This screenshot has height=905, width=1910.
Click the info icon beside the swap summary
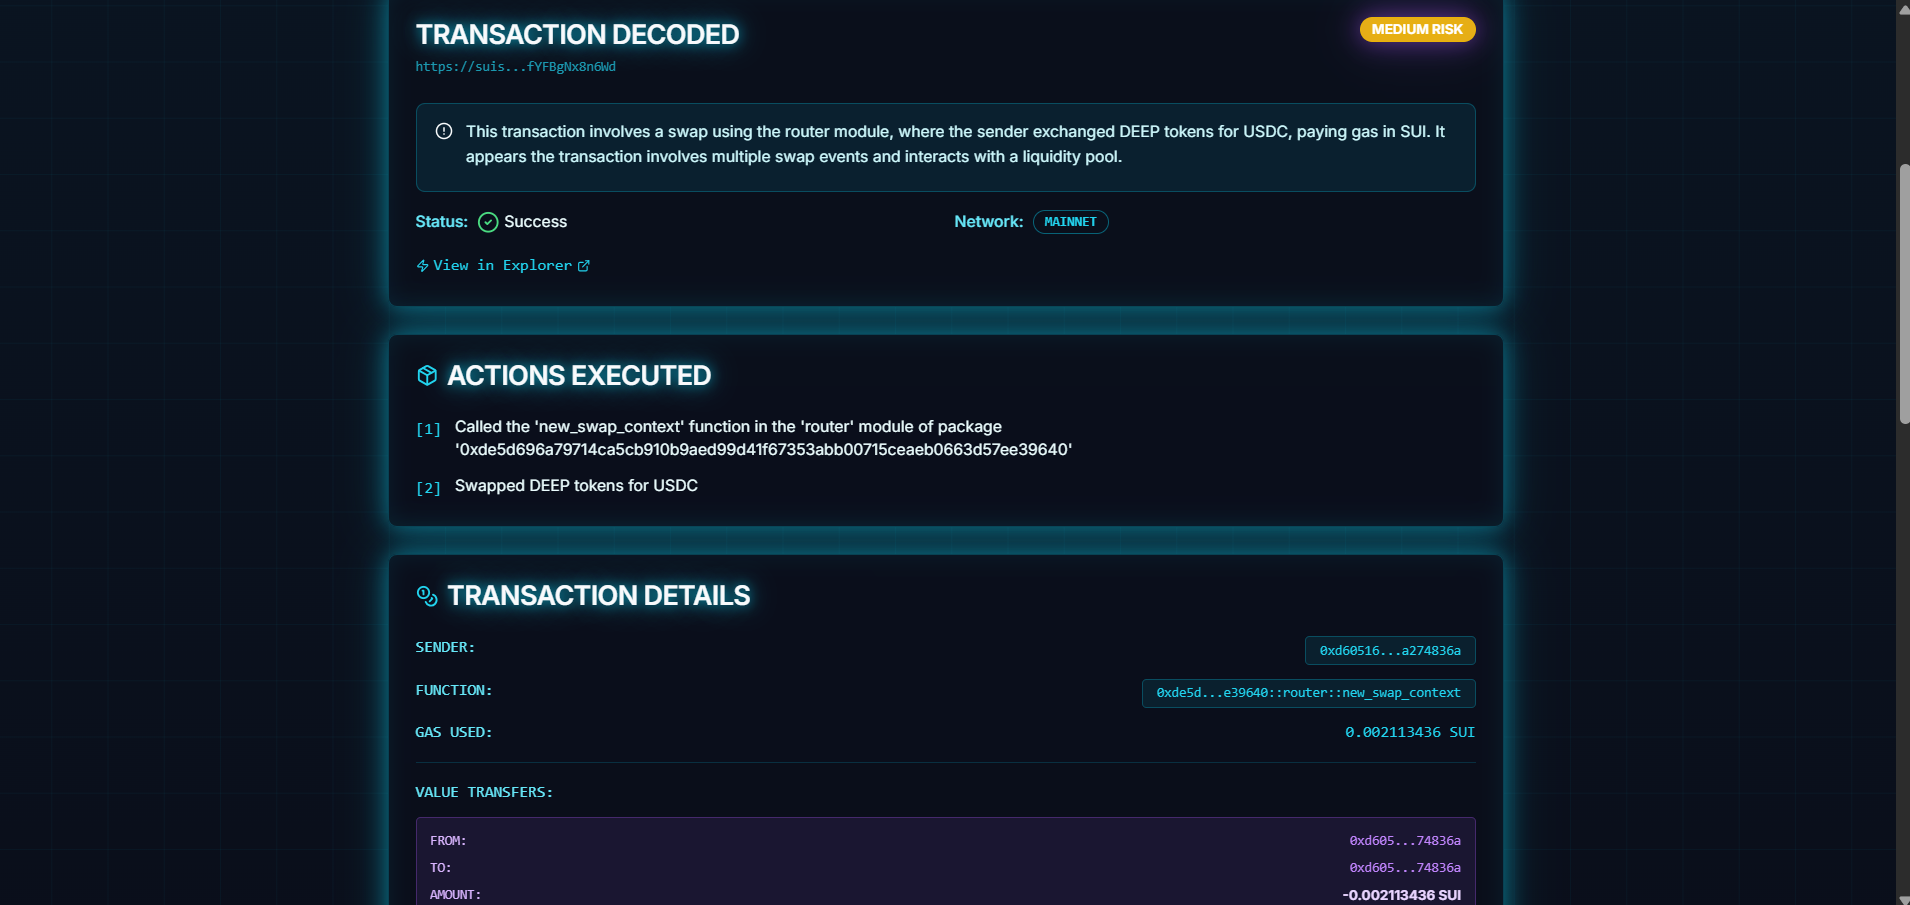click(445, 131)
